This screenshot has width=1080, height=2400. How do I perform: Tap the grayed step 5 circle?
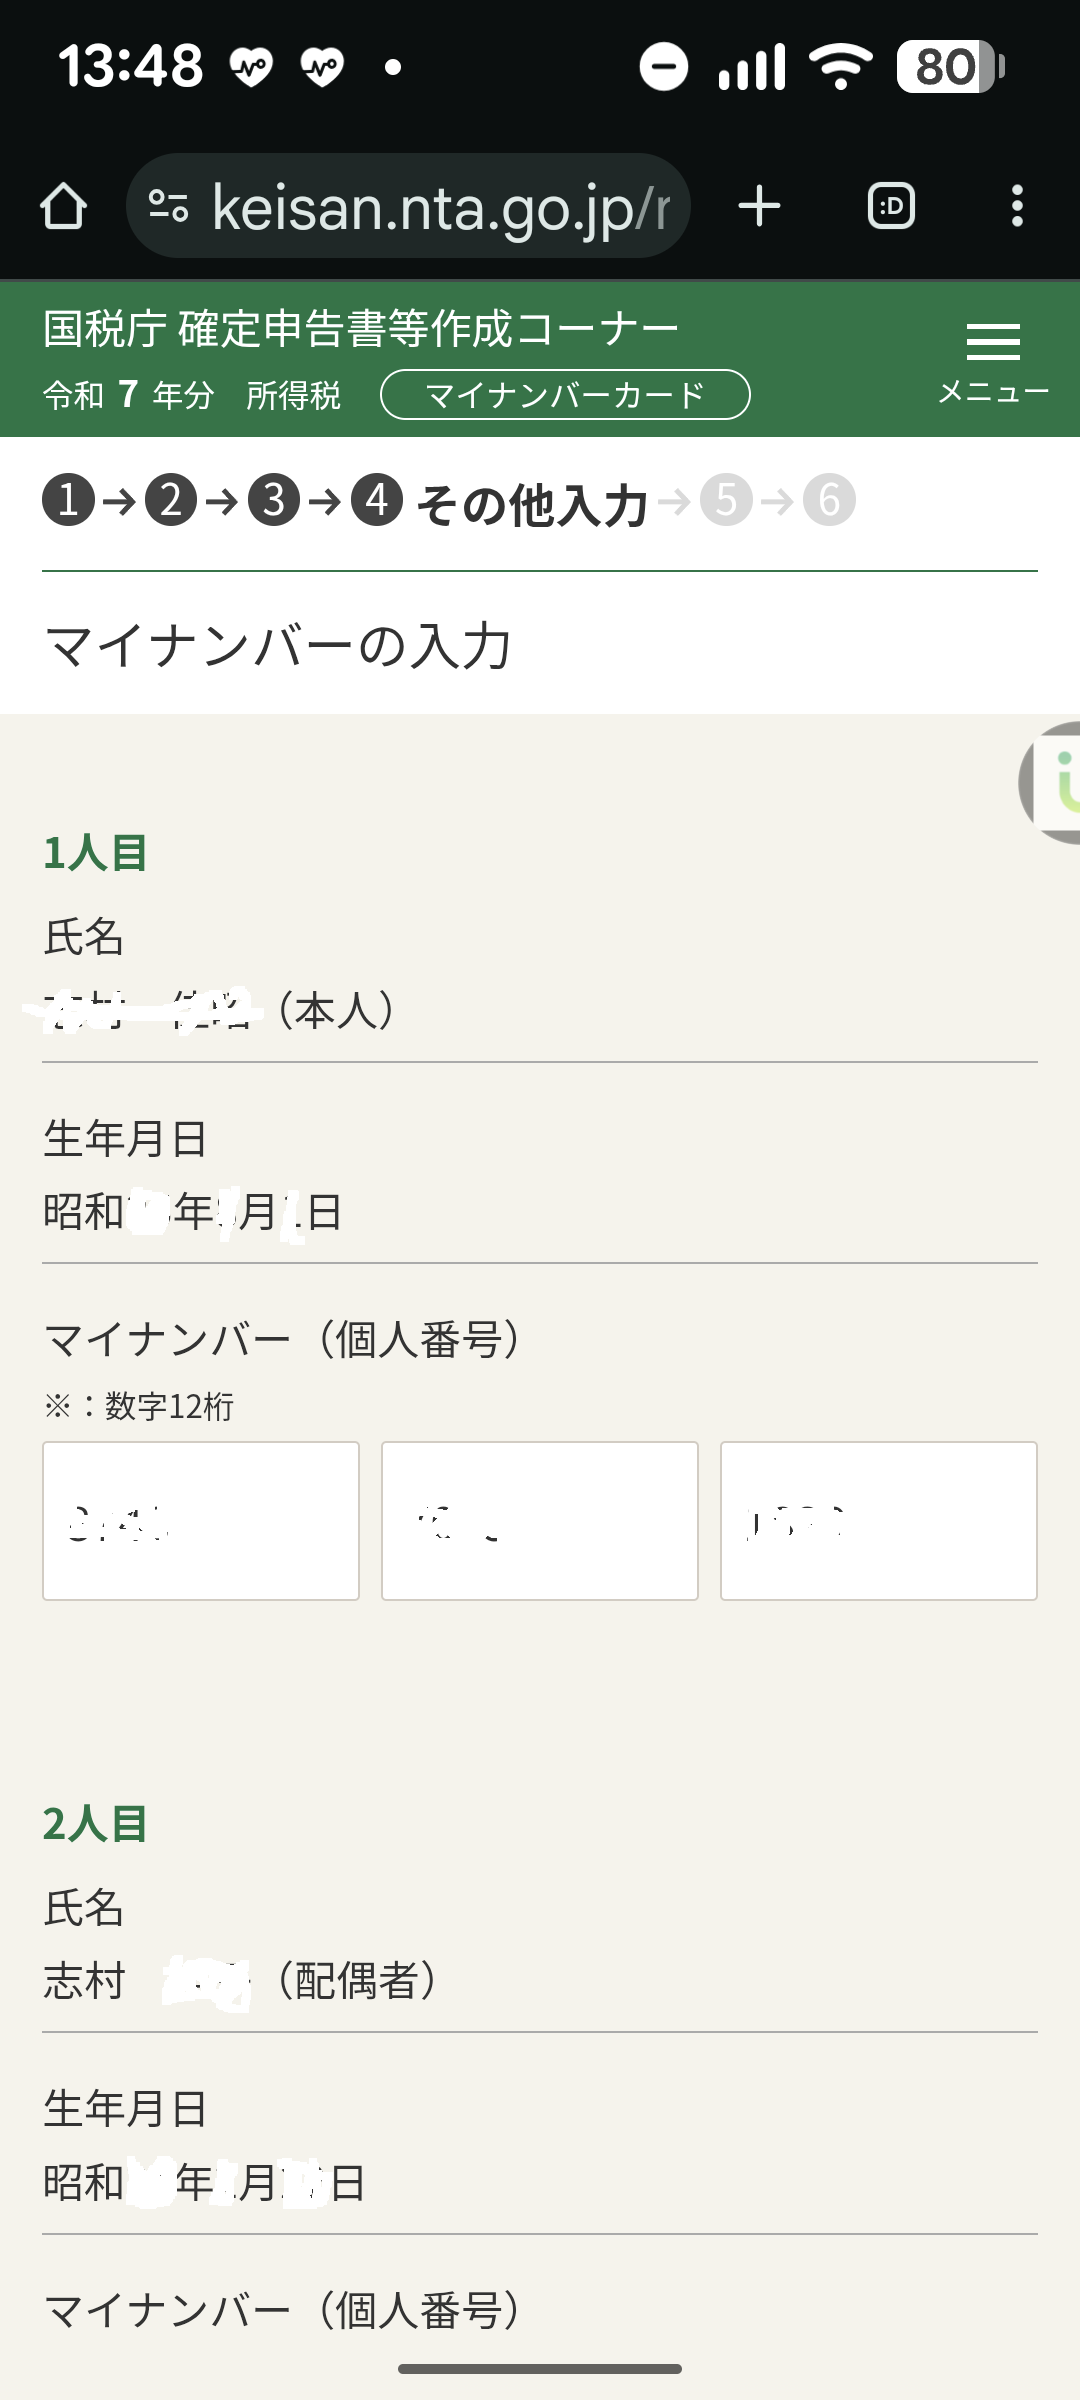click(x=726, y=500)
